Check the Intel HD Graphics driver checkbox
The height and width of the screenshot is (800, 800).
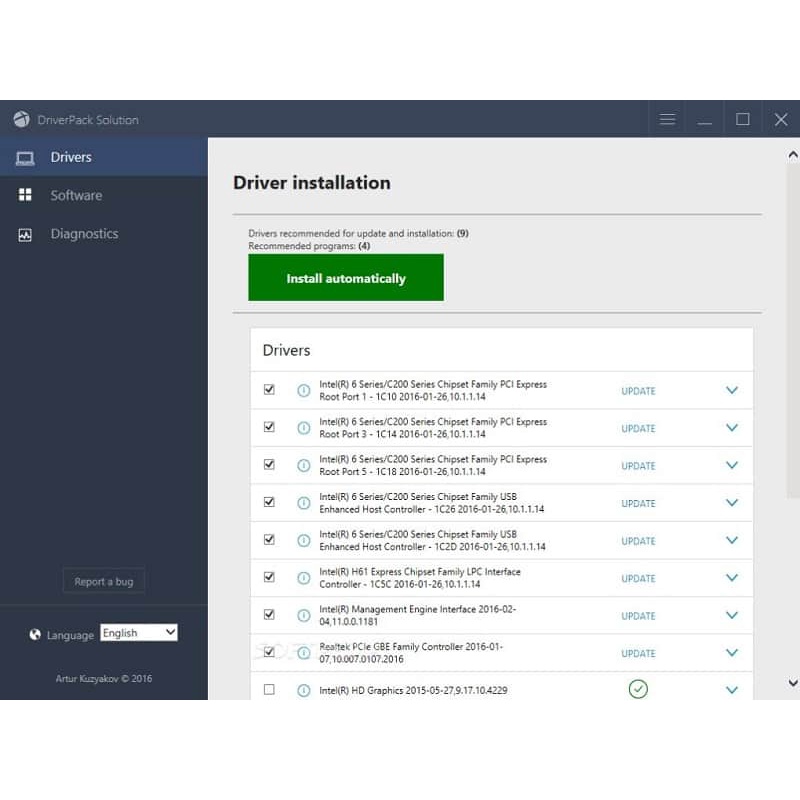(269, 689)
